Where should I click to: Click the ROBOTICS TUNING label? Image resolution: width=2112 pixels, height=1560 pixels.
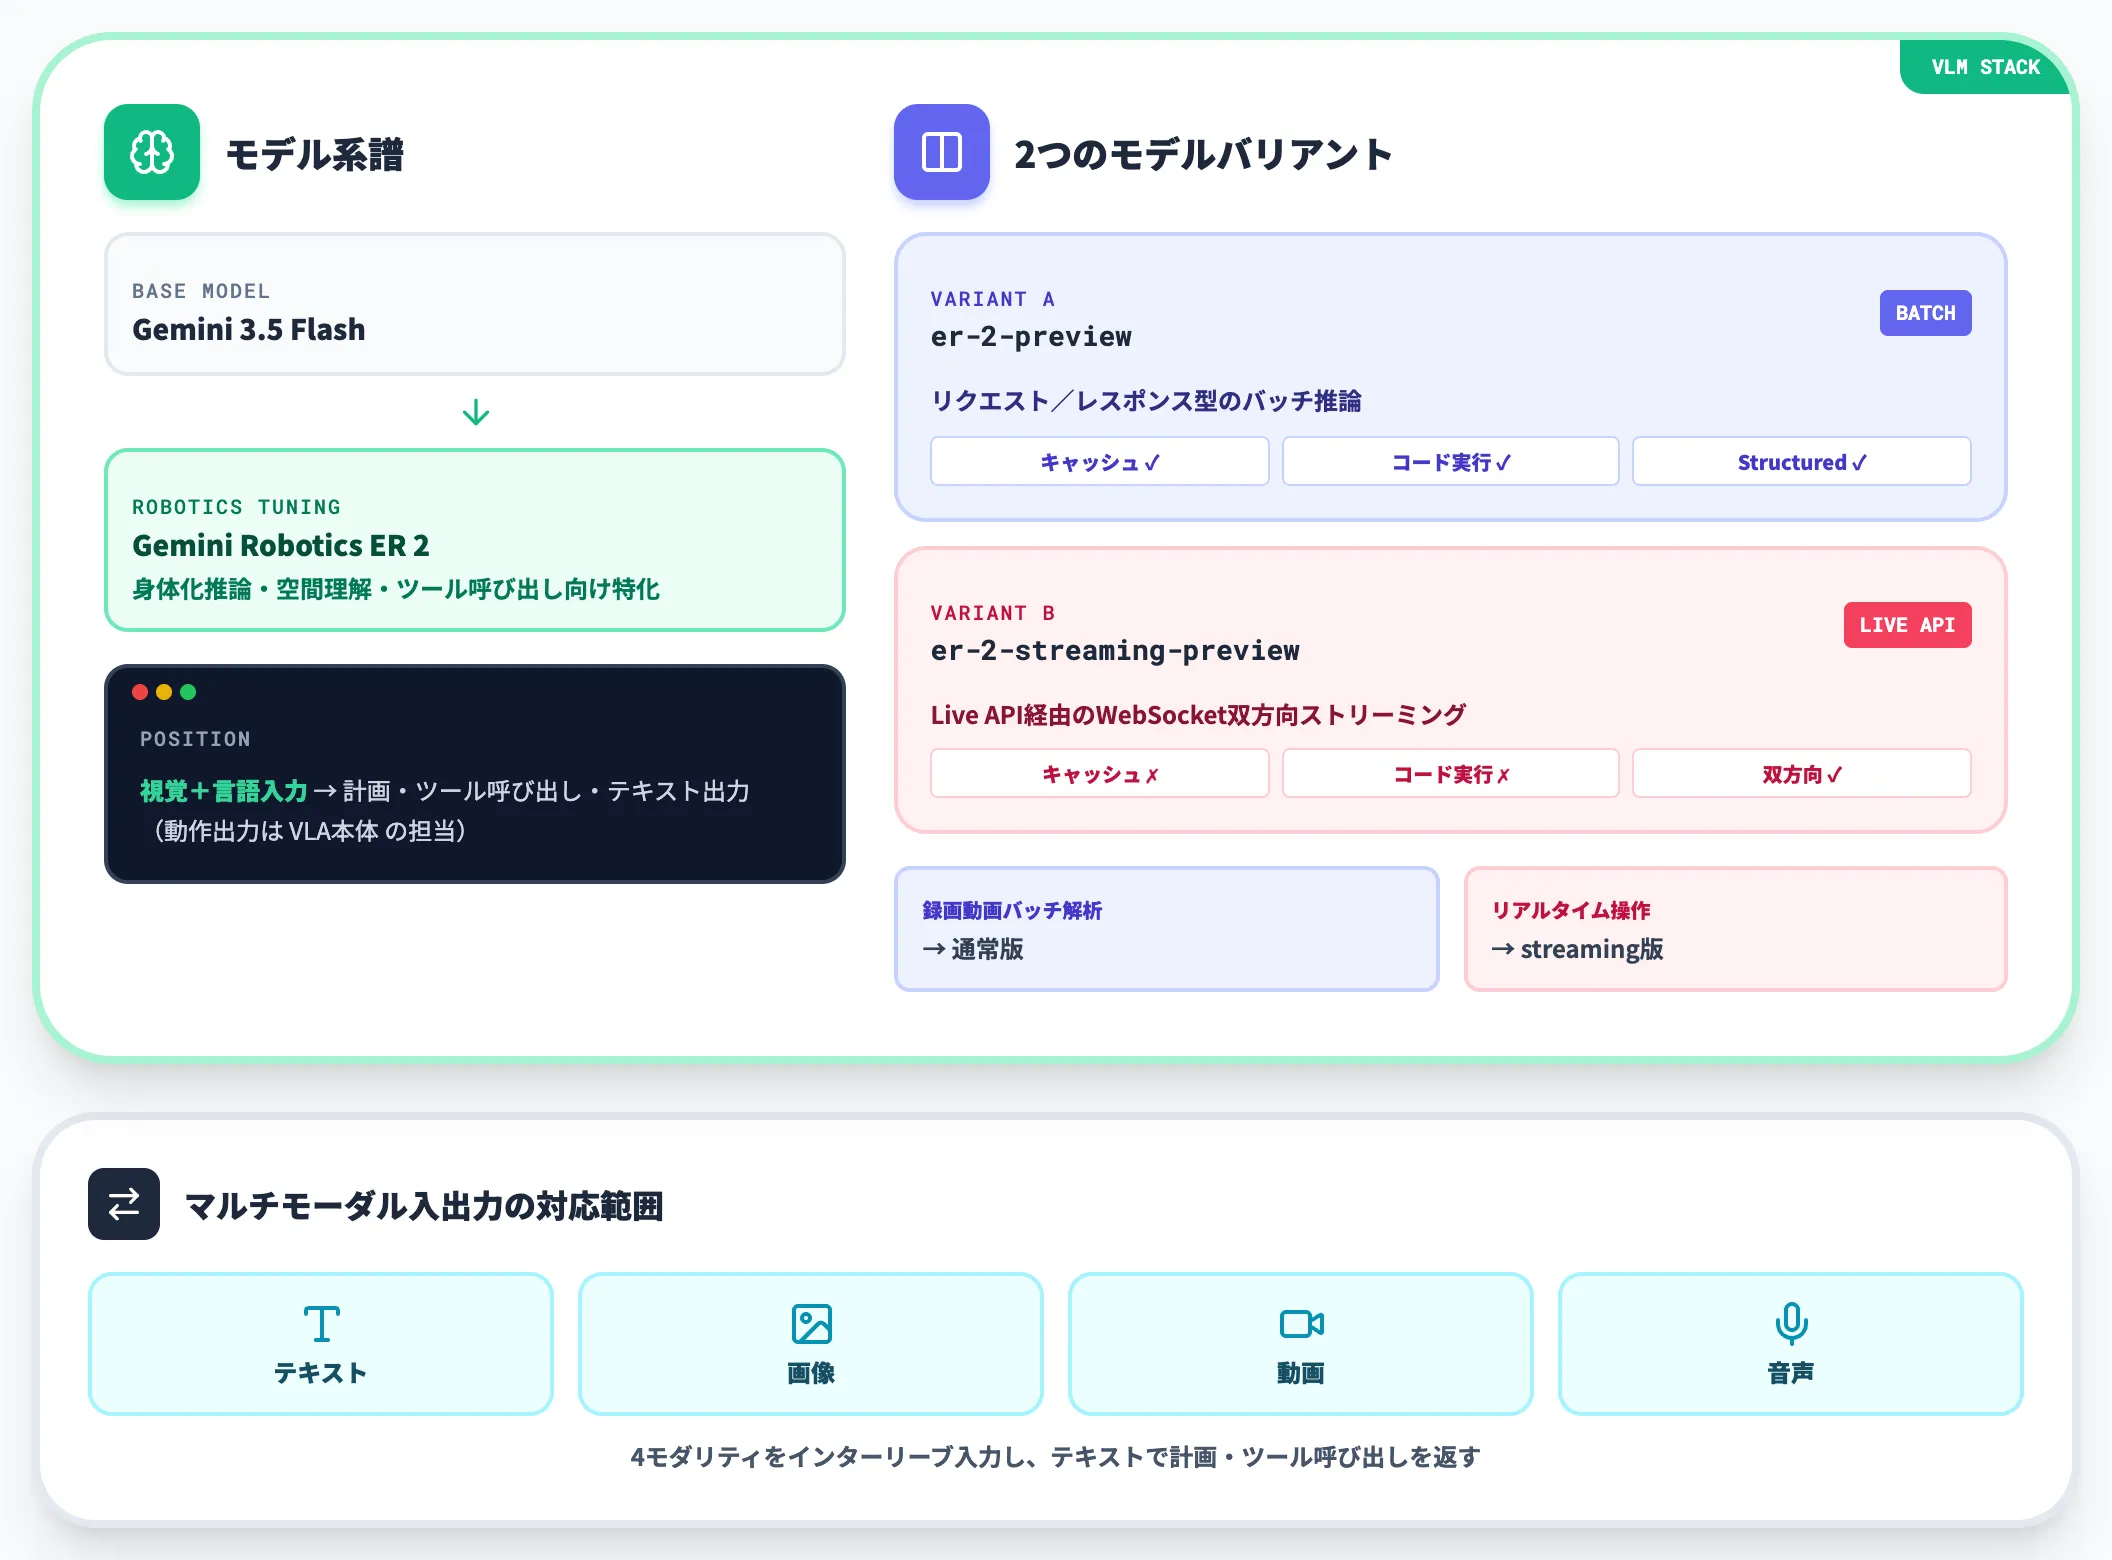tap(236, 507)
